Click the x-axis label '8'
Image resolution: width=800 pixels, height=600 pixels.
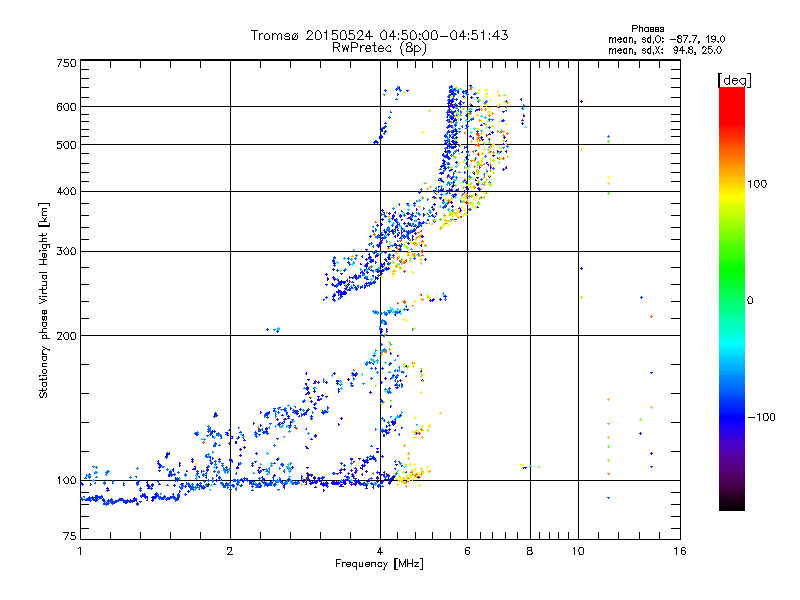click(530, 551)
